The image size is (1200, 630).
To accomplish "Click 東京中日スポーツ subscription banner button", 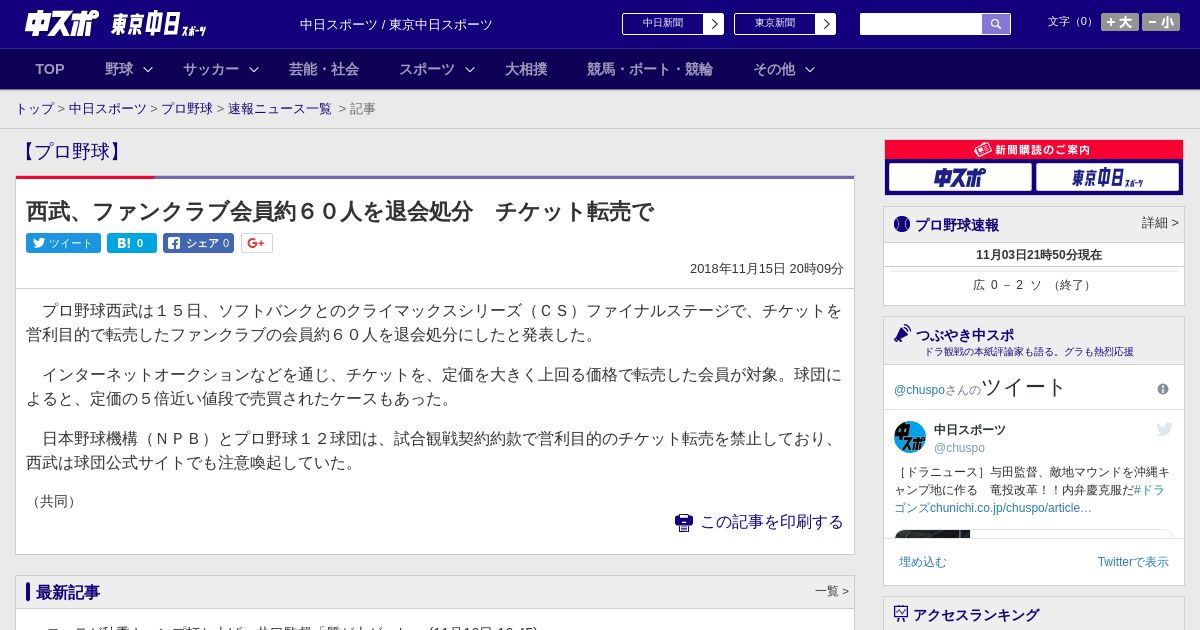I will pyautogui.click(x=1108, y=177).
